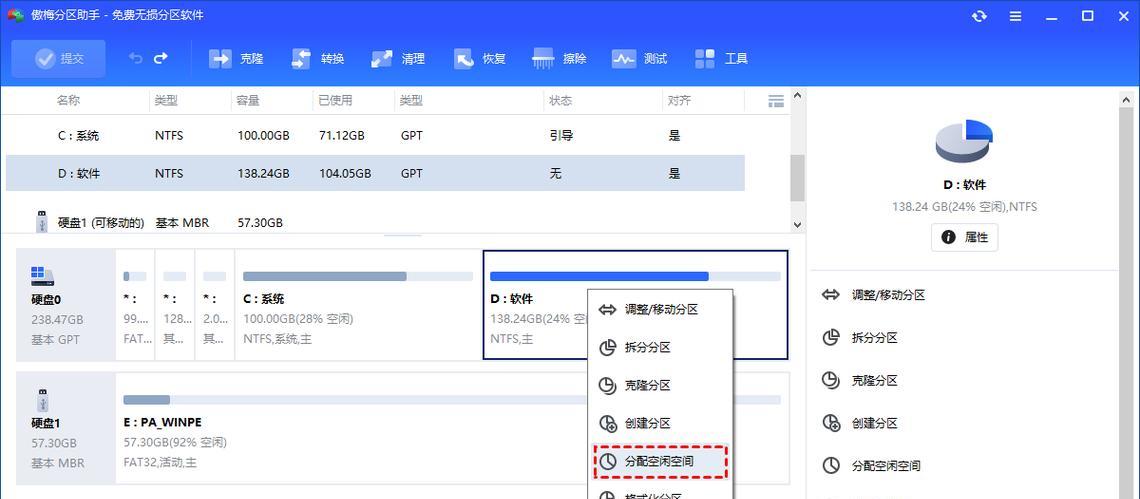The width and height of the screenshot is (1140, 499).
Task: Open the 克隆 toolbar menu
Action: tap(236, 59)
